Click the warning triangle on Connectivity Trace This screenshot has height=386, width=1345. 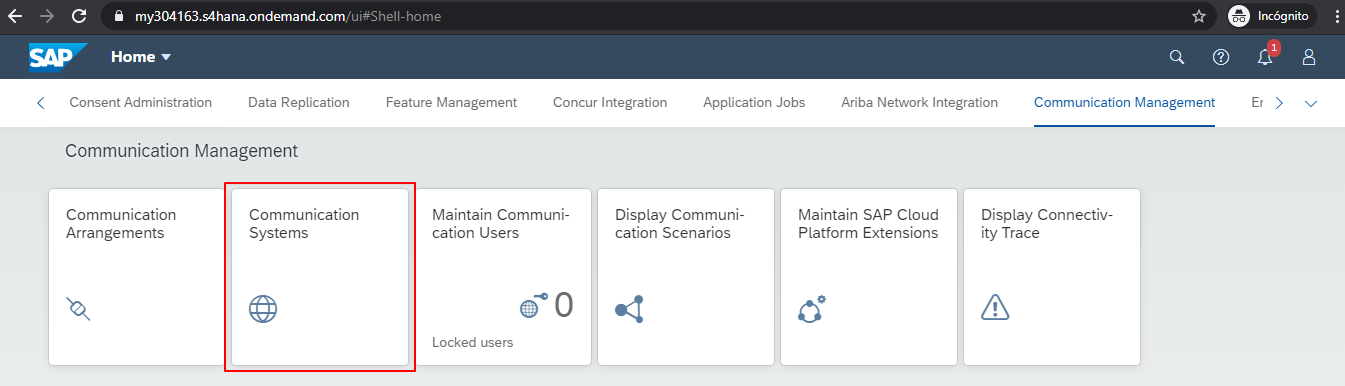pos(995,308)
